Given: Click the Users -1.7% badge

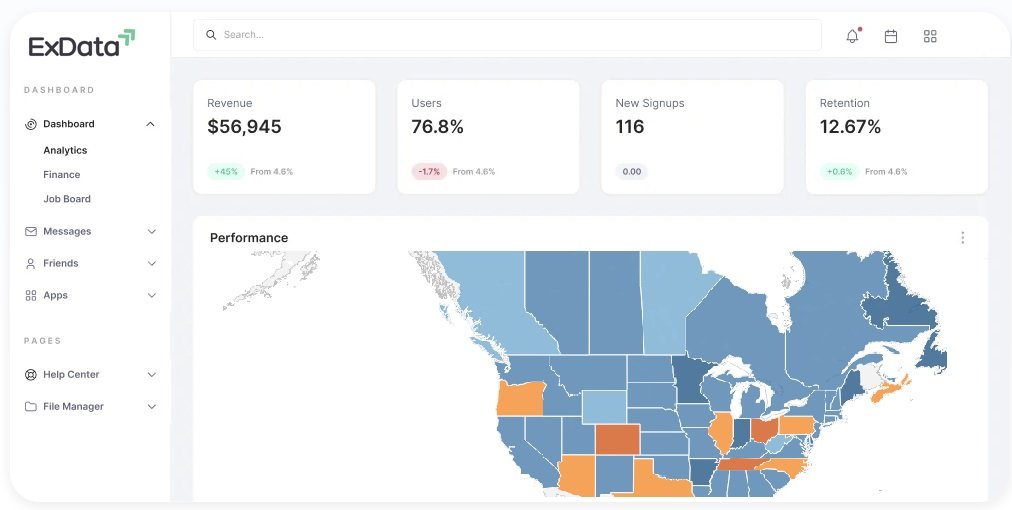Looking at the screenshot, I should (x=429, y=172).
